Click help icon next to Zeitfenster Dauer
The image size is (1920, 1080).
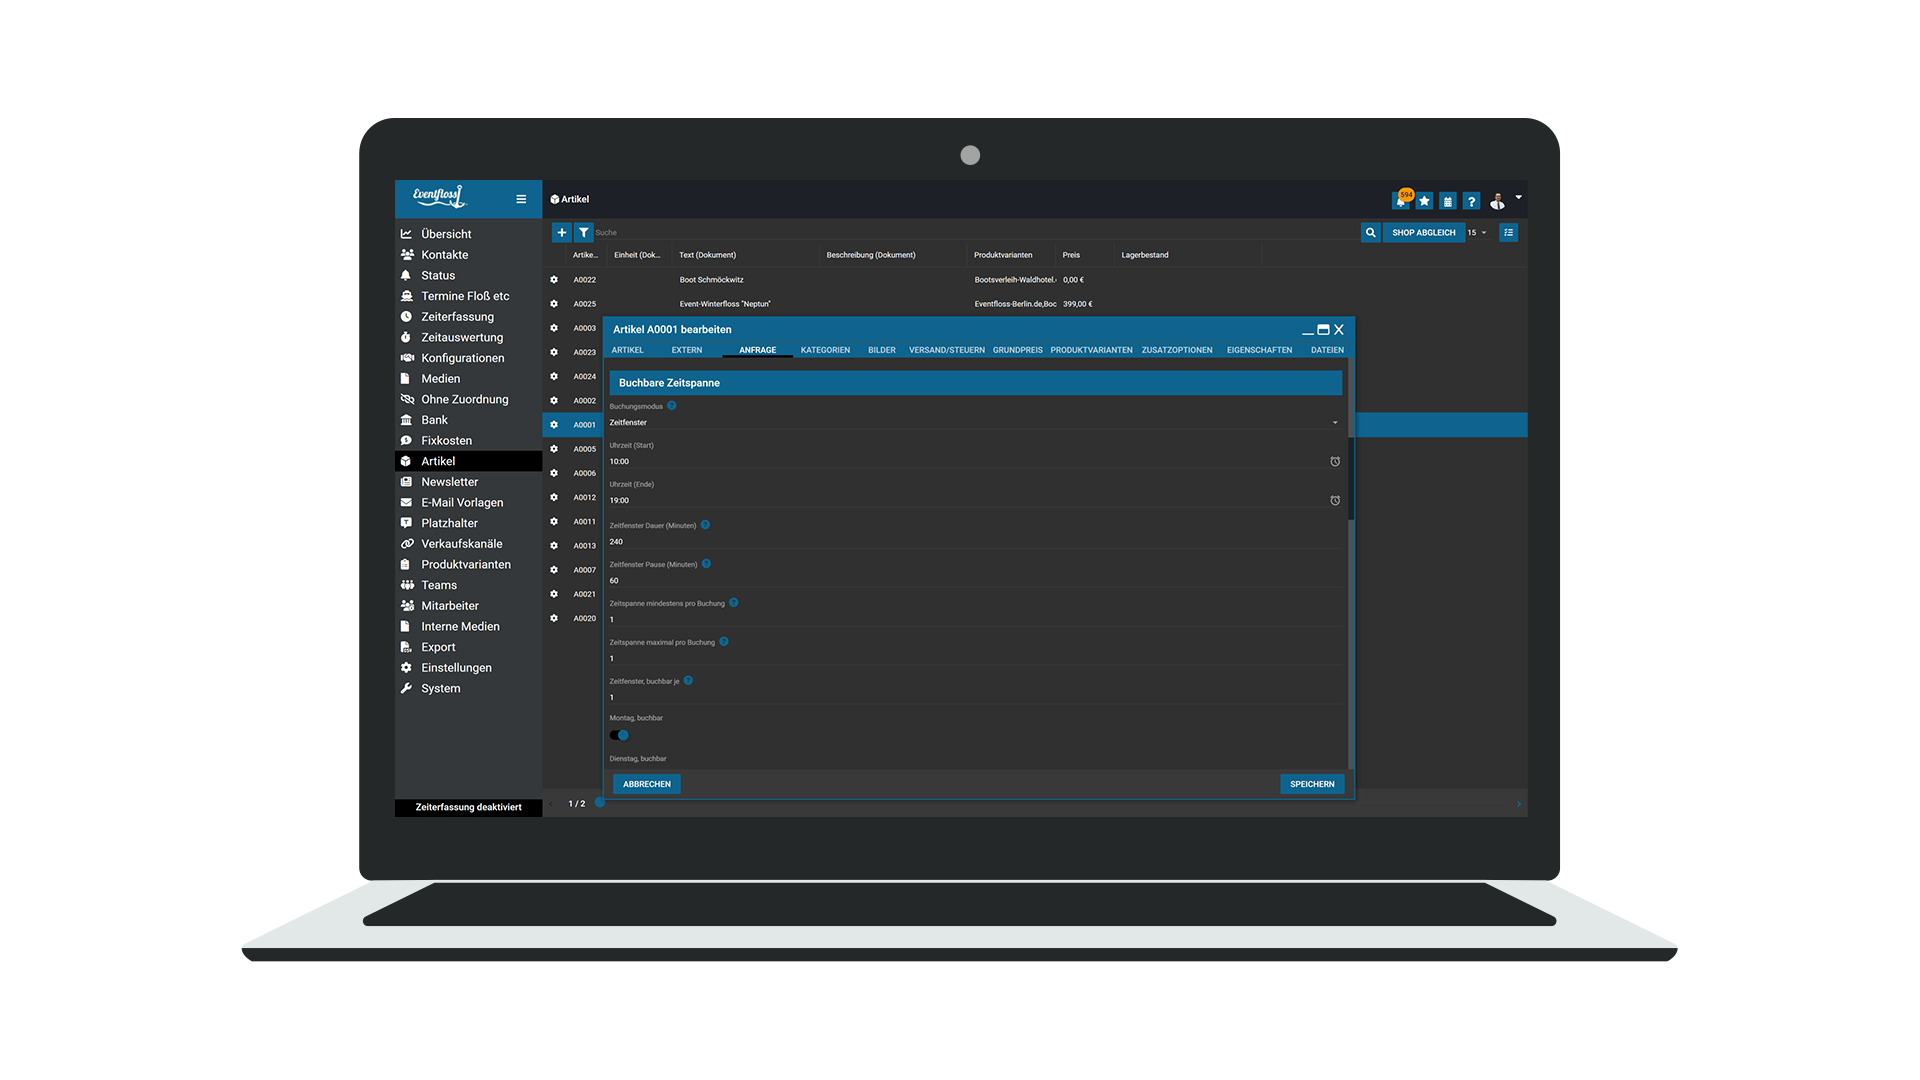pos(705,525)
